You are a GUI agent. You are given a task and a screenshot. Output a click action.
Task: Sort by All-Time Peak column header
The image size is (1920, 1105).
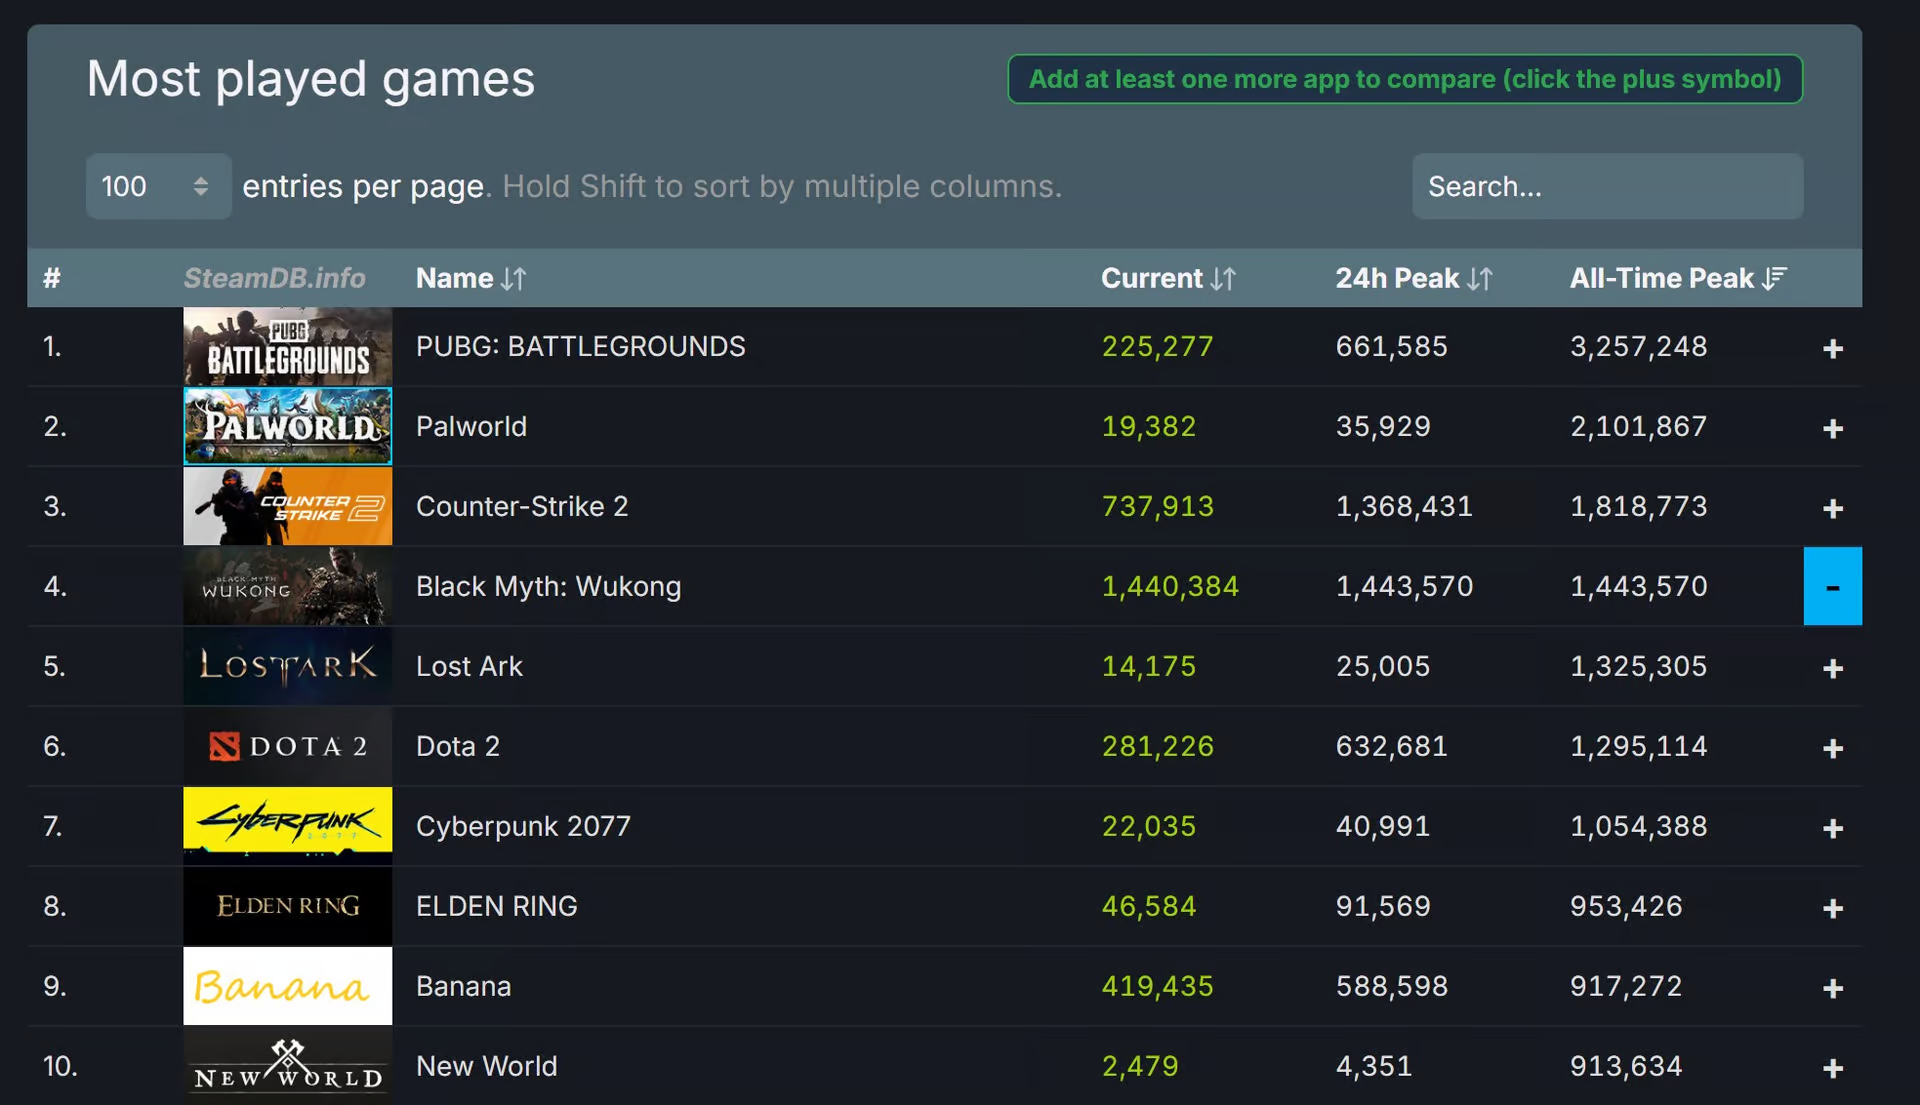(1677, 278)
